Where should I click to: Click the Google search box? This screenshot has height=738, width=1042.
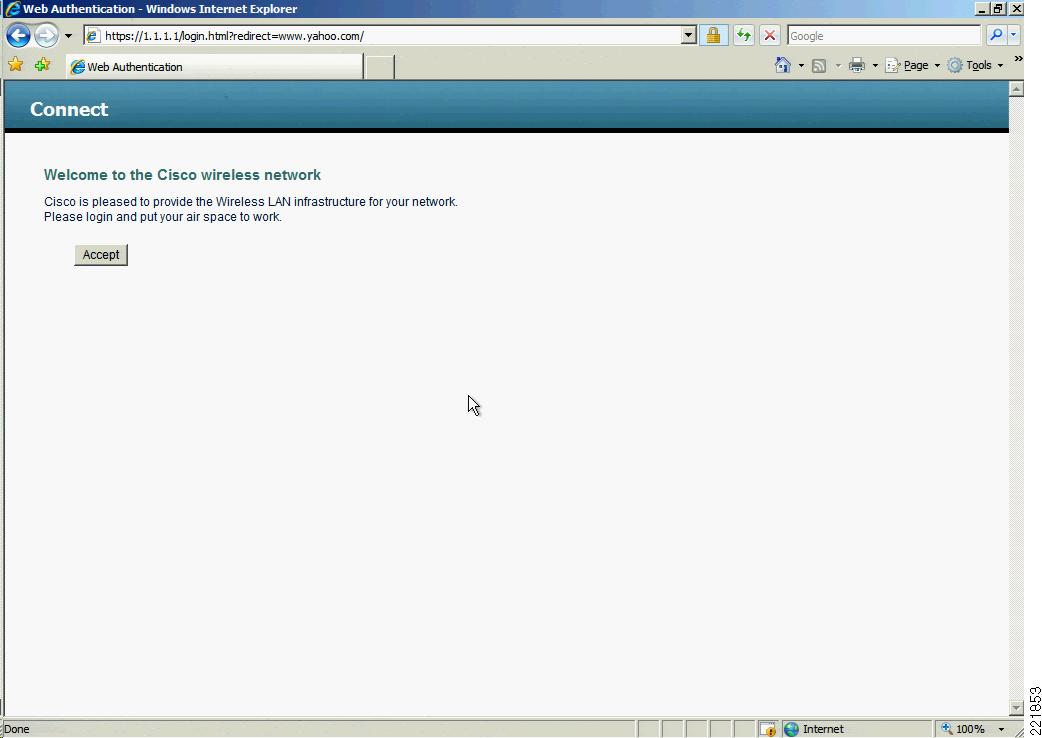[x=884, y=35]
